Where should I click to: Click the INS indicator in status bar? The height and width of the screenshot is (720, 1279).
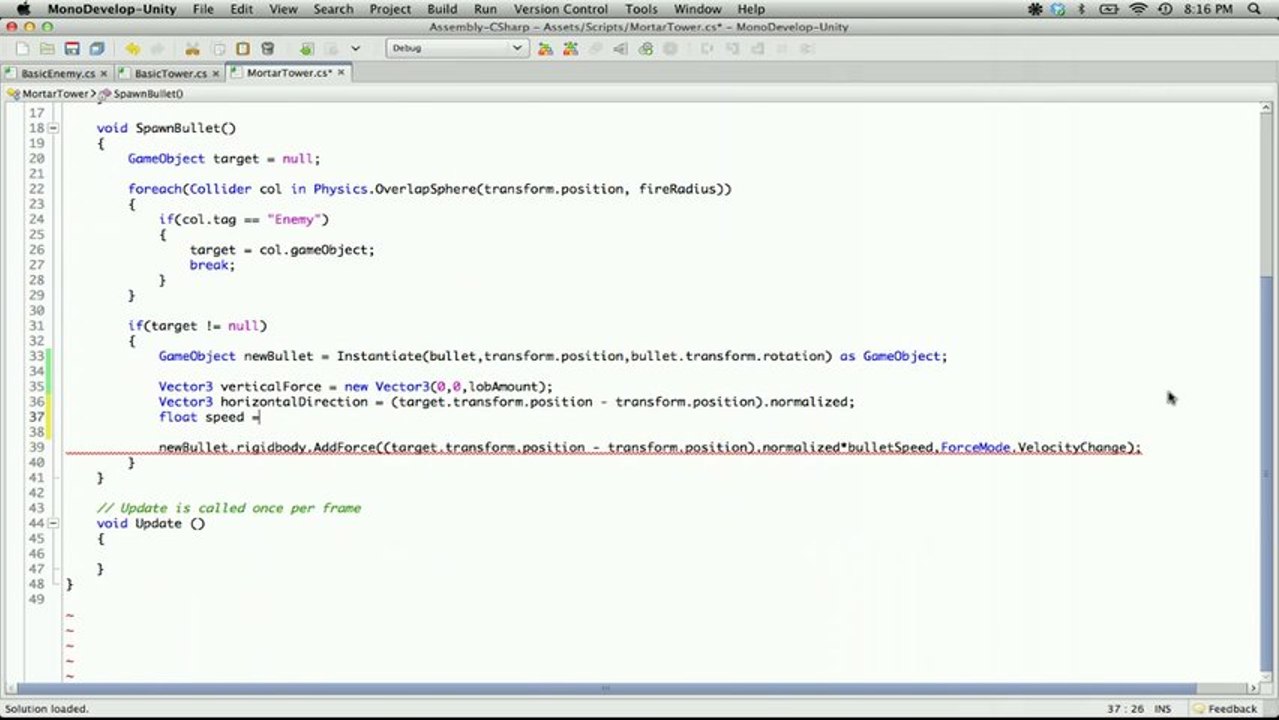pos(1163,708)
